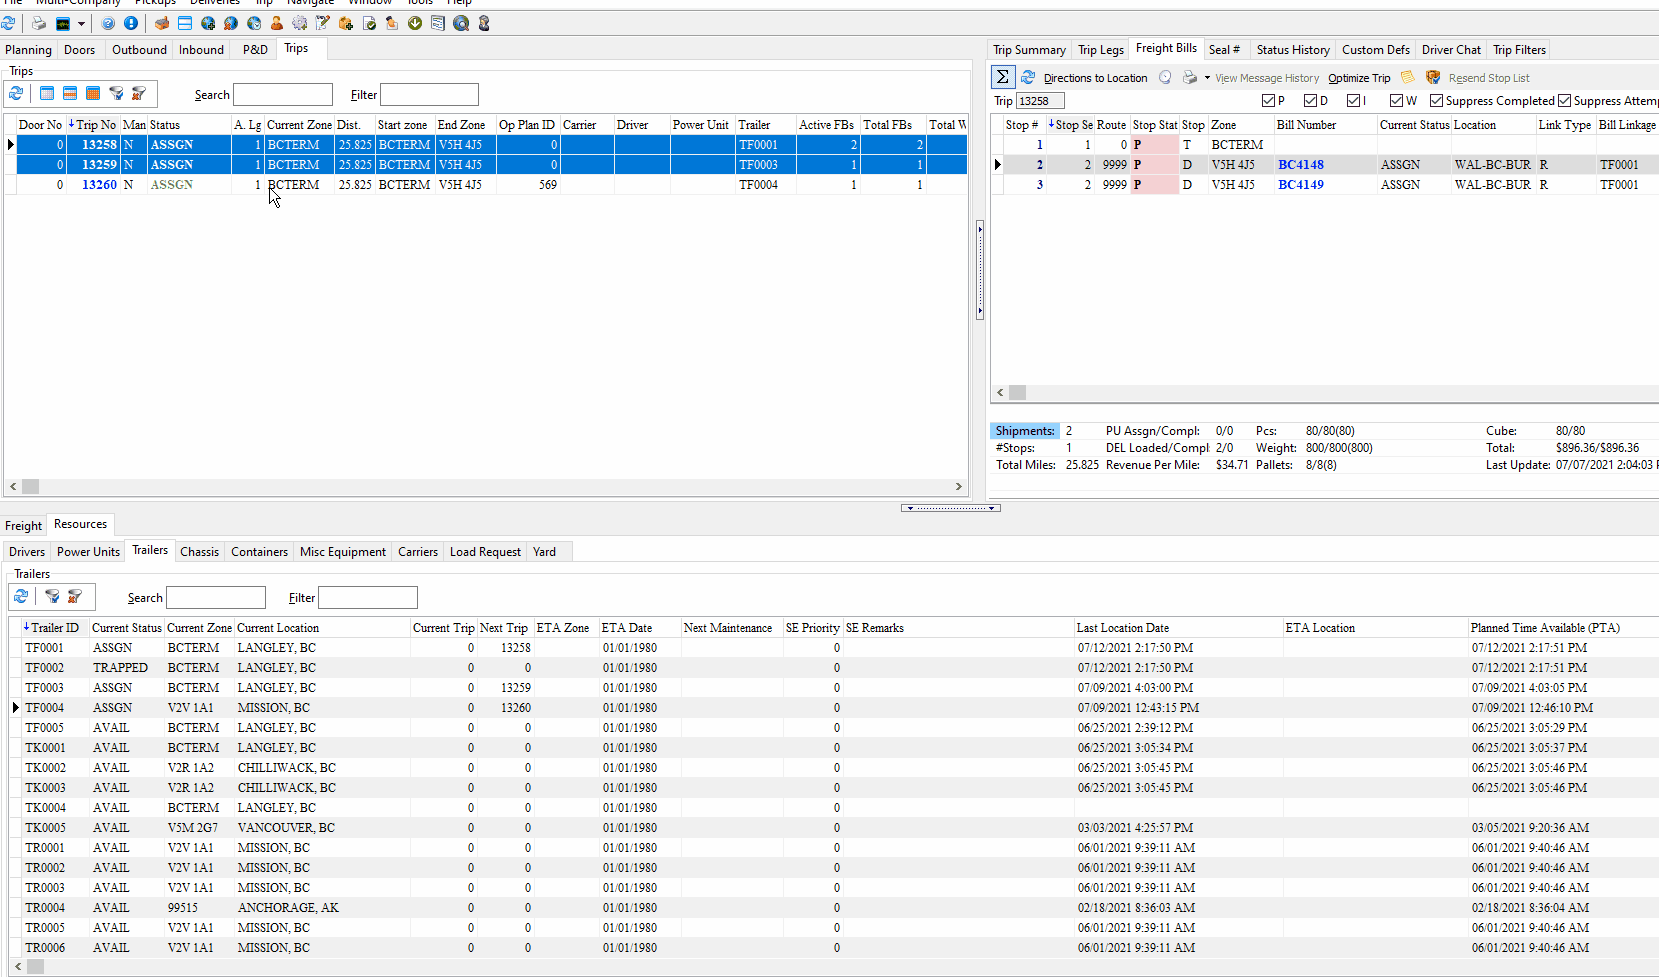Click the green download arrow toolbar icon
1659x977 pixels.
[415, 23]
